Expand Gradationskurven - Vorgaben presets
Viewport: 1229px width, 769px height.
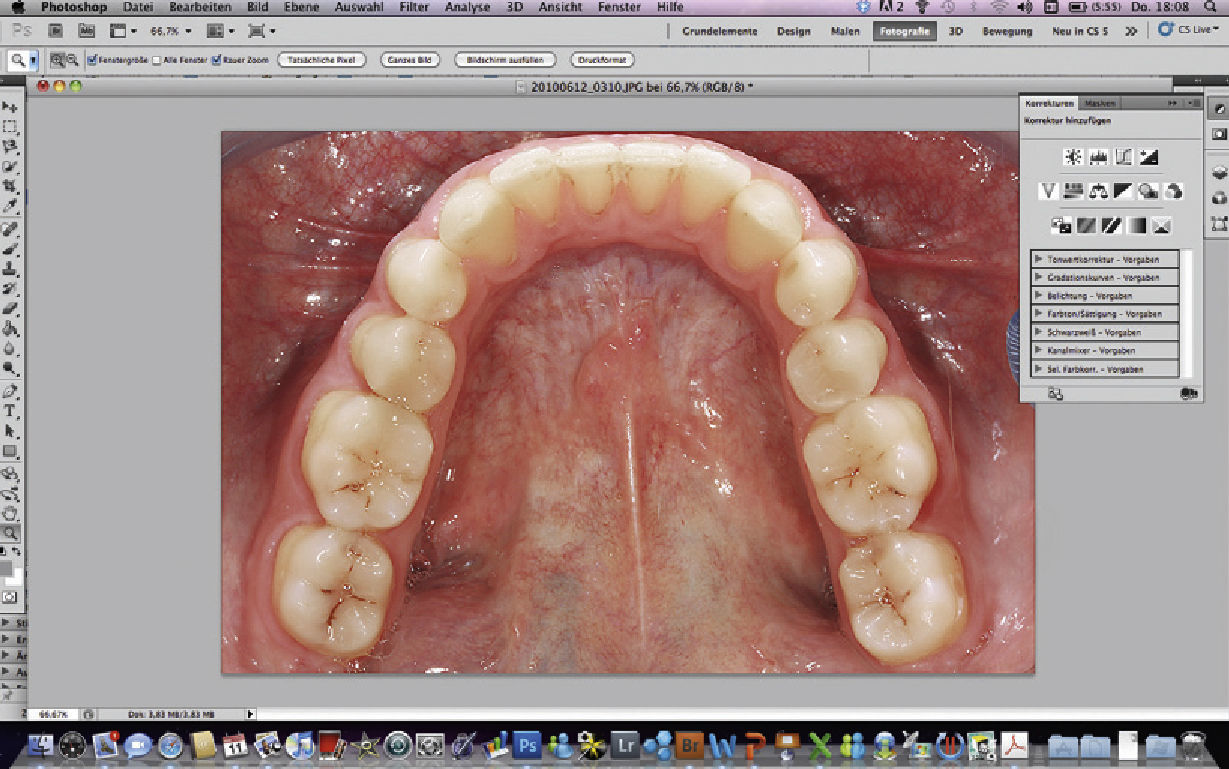click(1039, 278)
